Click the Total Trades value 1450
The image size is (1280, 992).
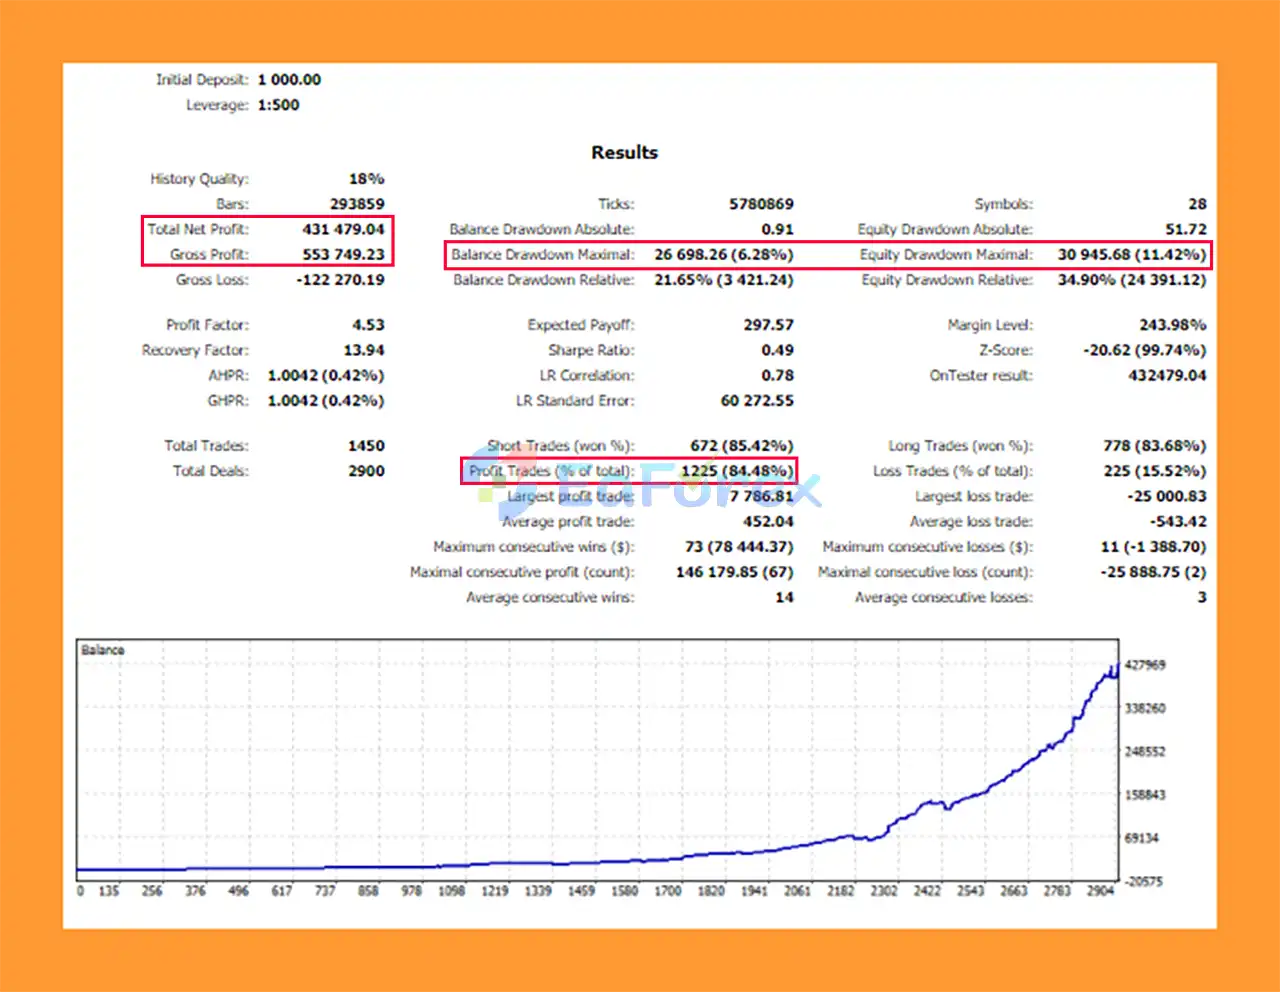click(x=366, y=446)
